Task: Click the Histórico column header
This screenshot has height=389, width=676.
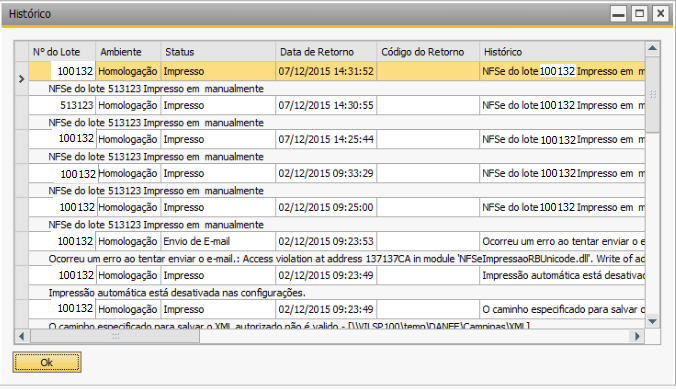Action: 562,52
